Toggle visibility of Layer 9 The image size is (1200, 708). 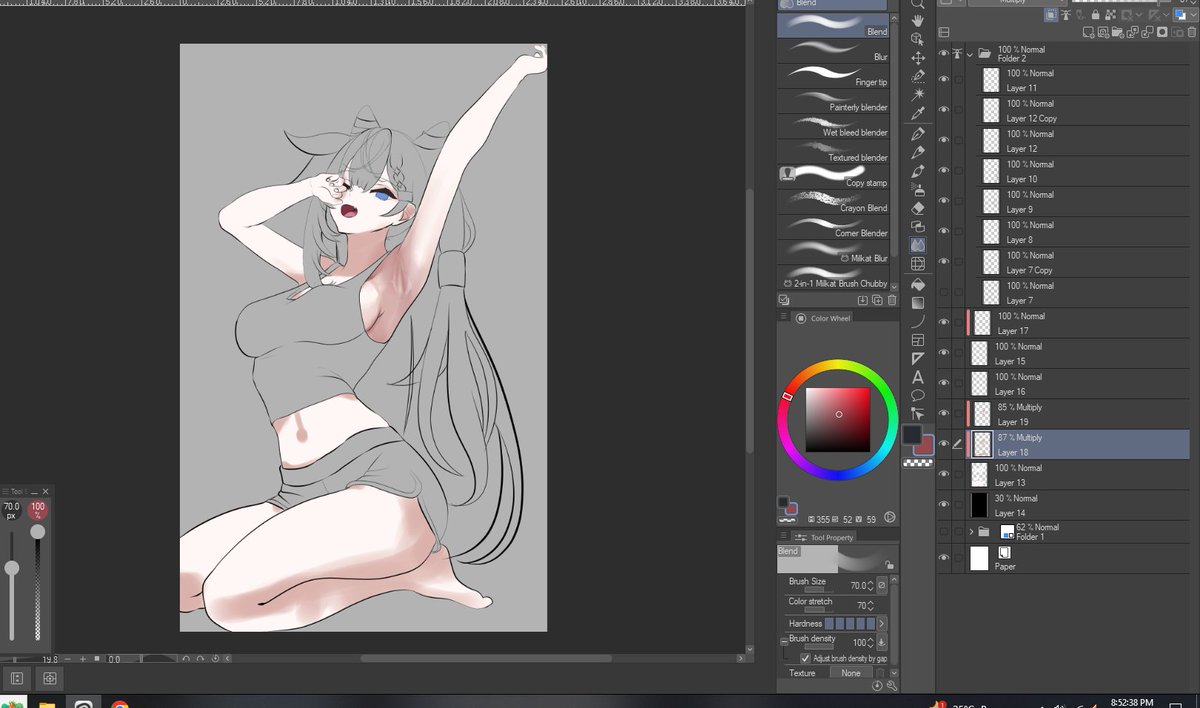point(944,201)
